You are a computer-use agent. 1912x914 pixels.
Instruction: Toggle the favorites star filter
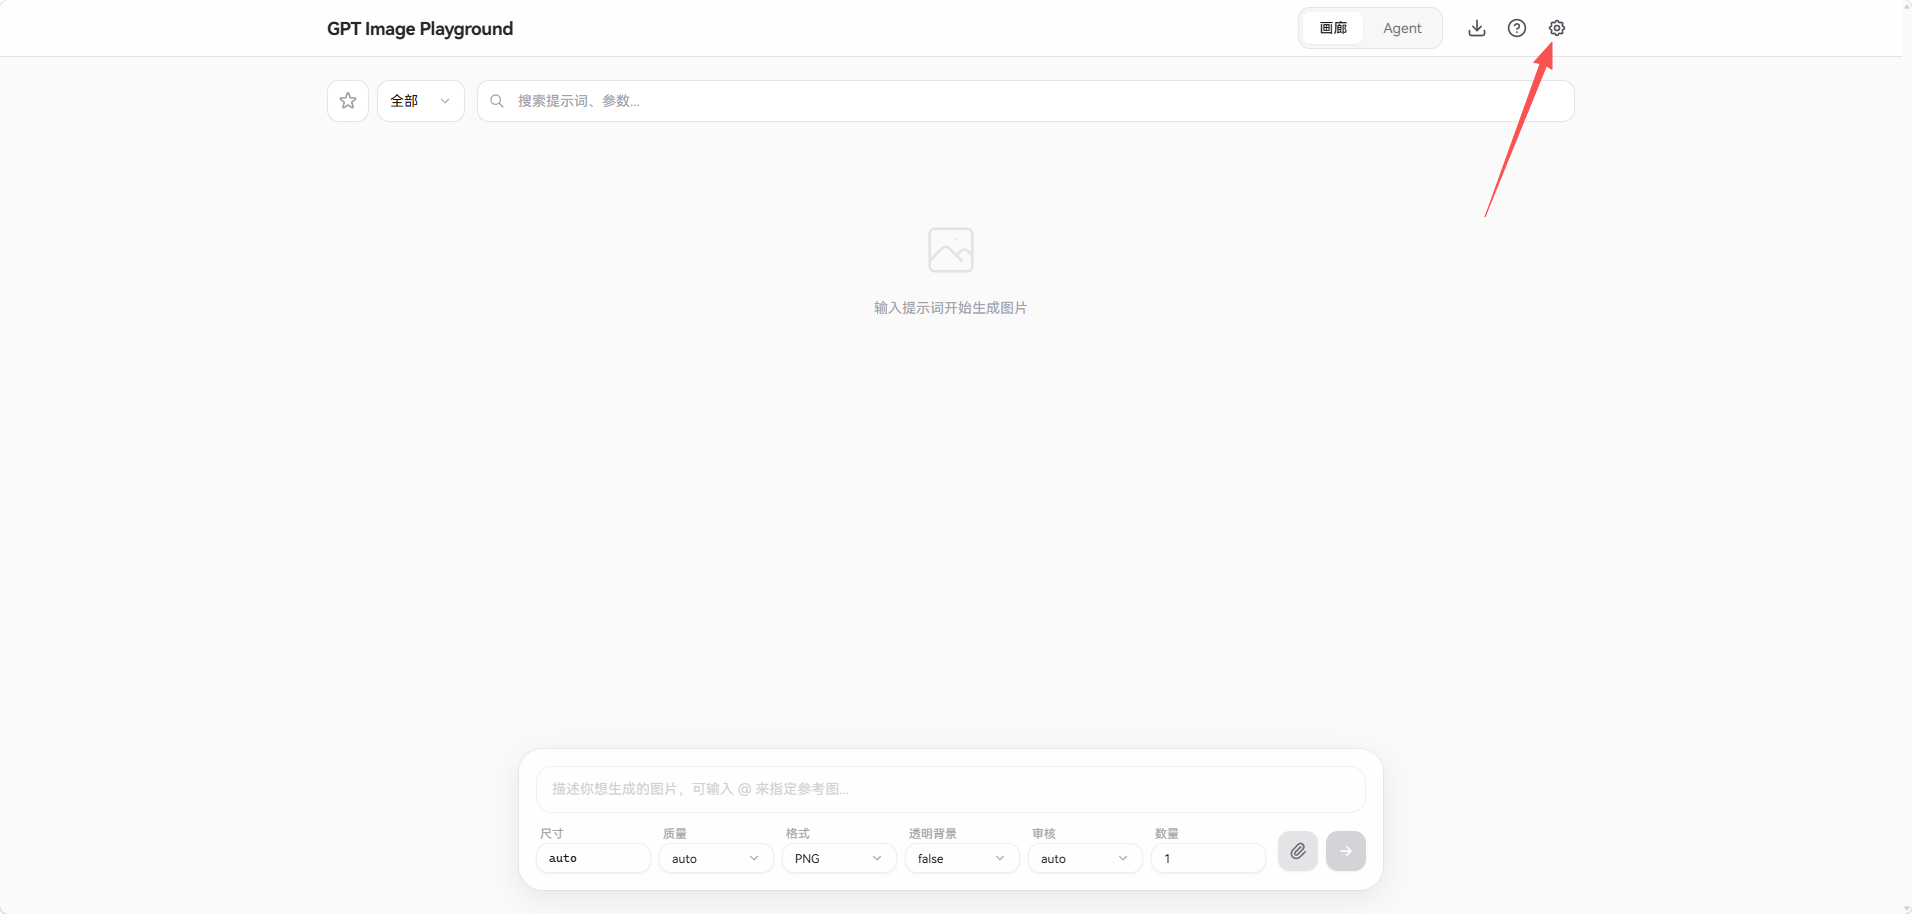348,101
